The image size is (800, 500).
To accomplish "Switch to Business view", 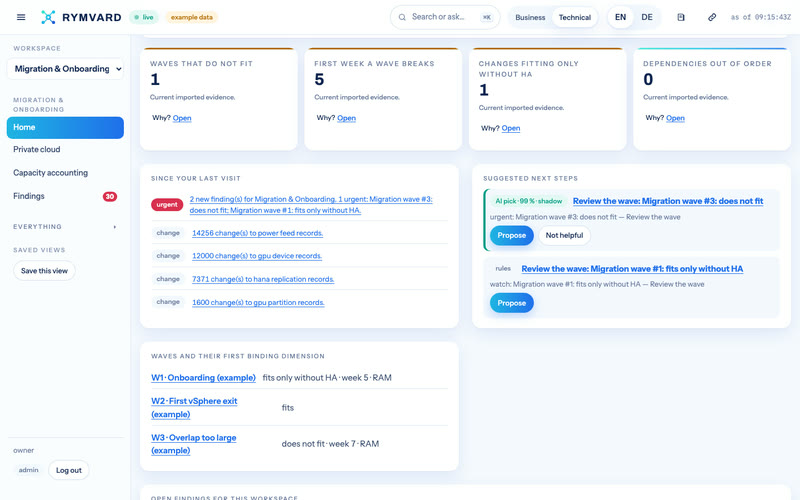I will tap(530, 17).
